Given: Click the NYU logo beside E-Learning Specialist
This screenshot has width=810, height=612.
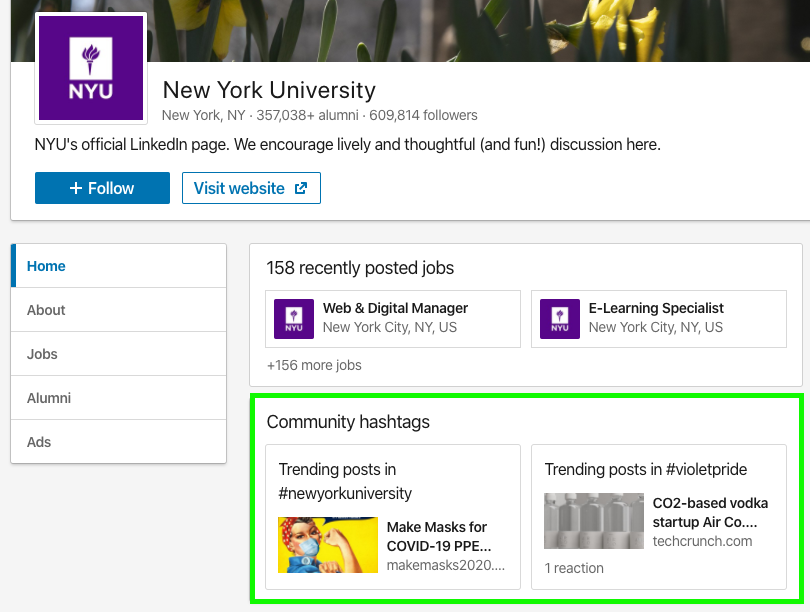Looking at the screenshot, I should tap(560, 319).
